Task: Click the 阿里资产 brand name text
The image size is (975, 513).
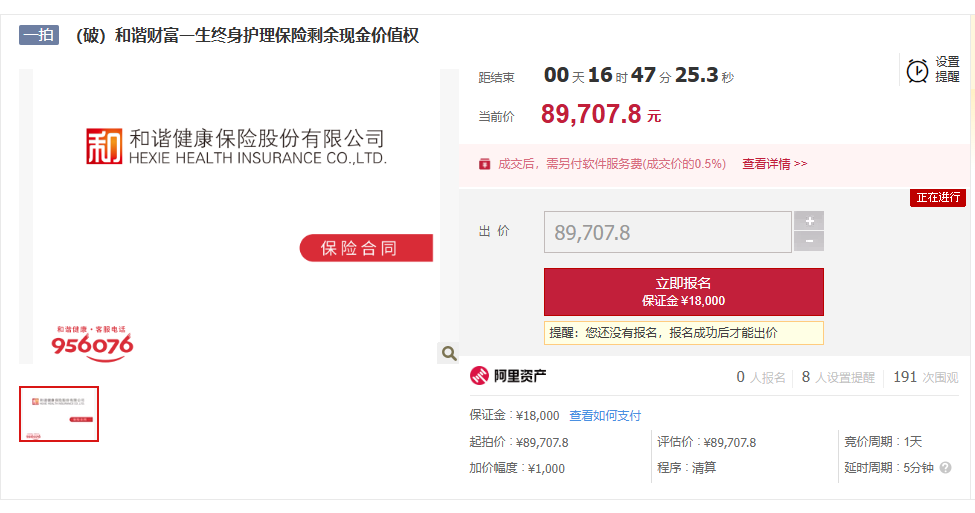Action: coord(520,376)
